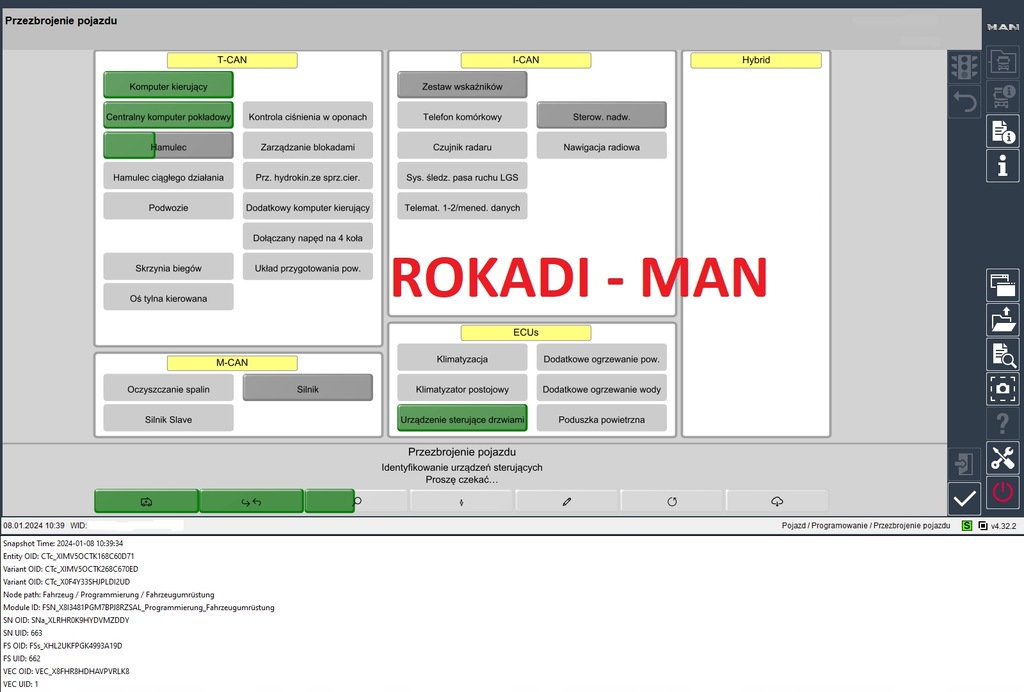The image size is (1024, 692).
Task: Click Klimatyzator postojowy button
Action: 462,388
